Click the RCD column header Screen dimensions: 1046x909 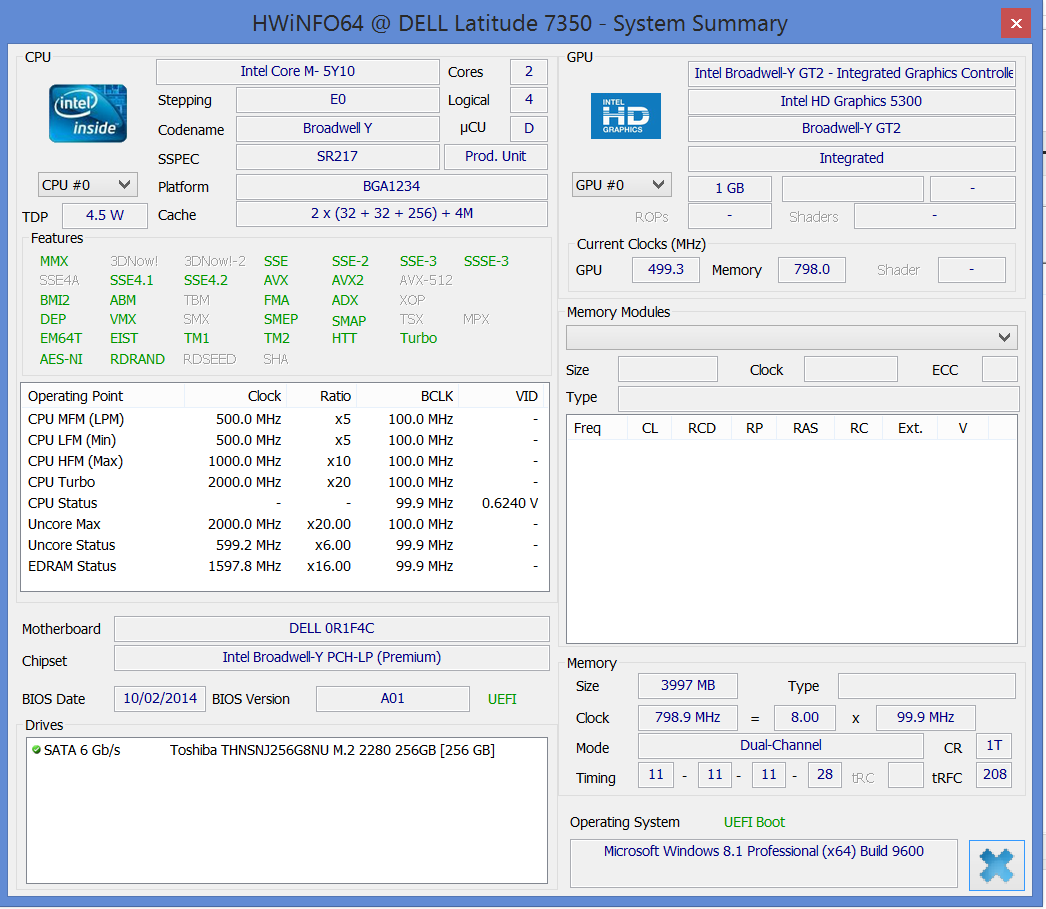702,428
